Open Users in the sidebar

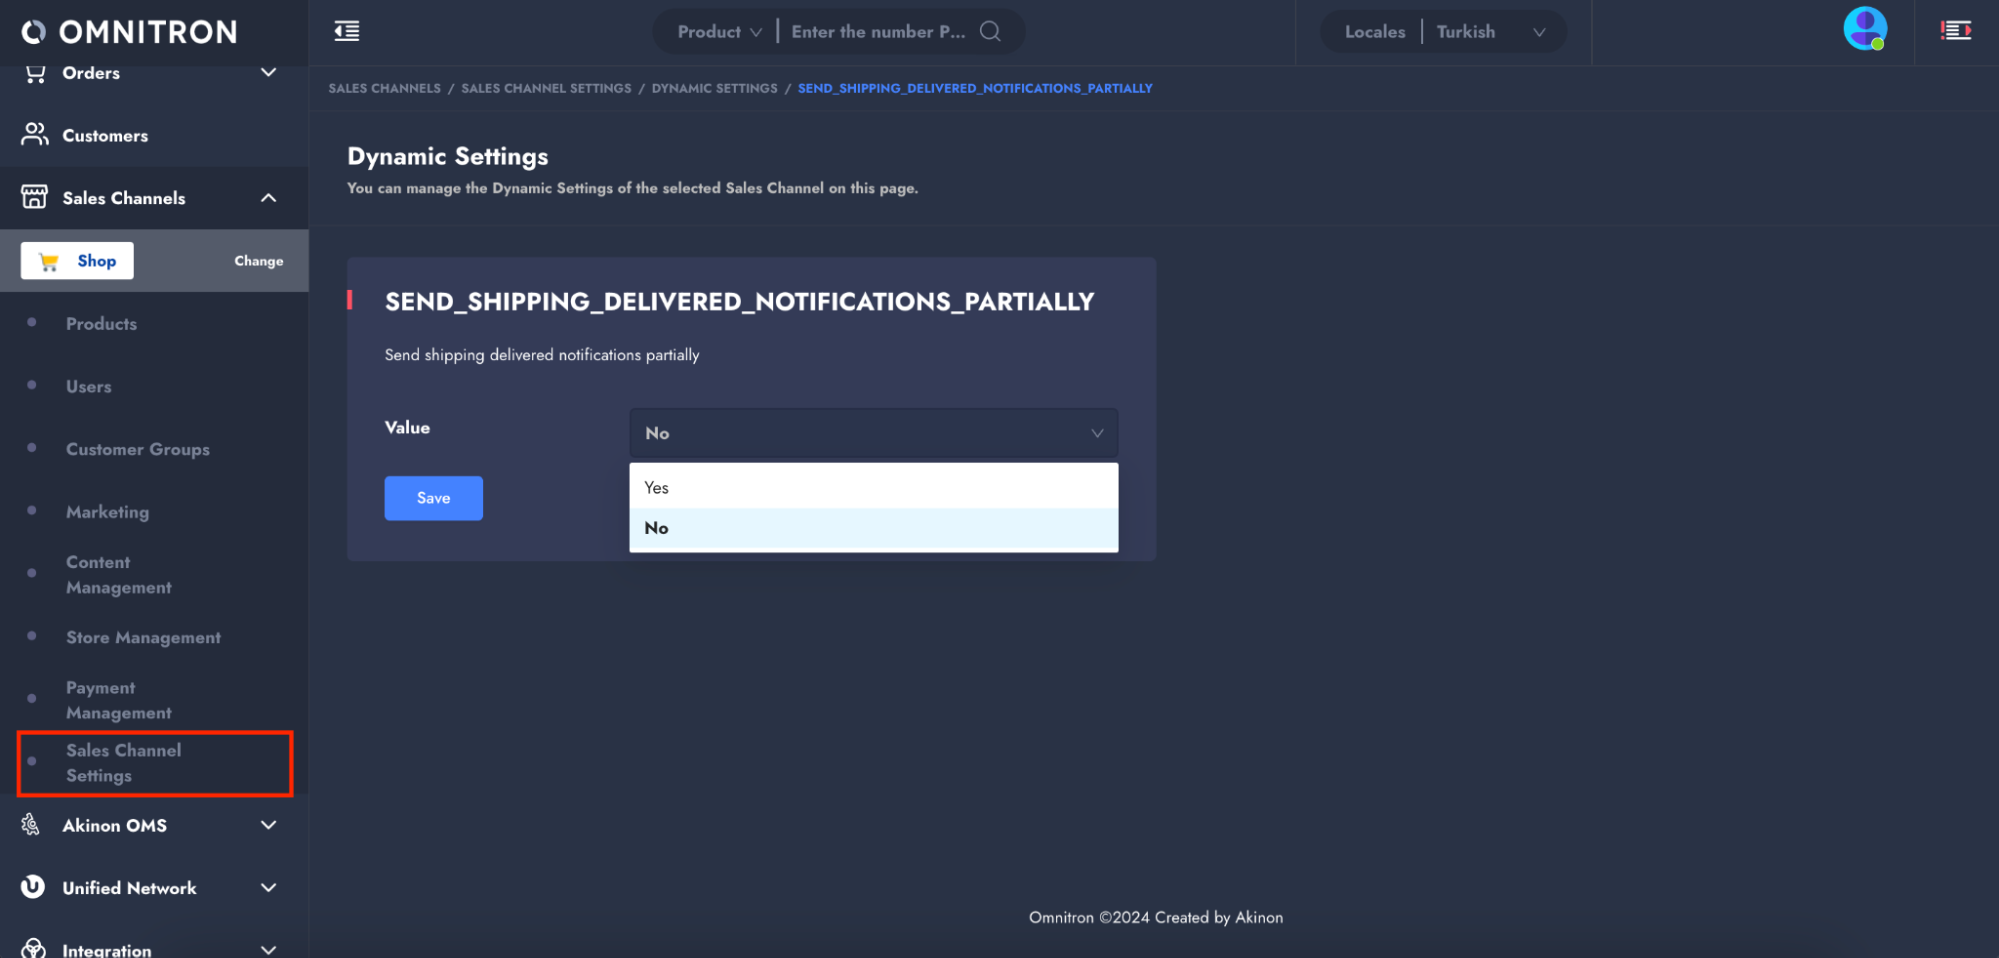coord(88,387)
